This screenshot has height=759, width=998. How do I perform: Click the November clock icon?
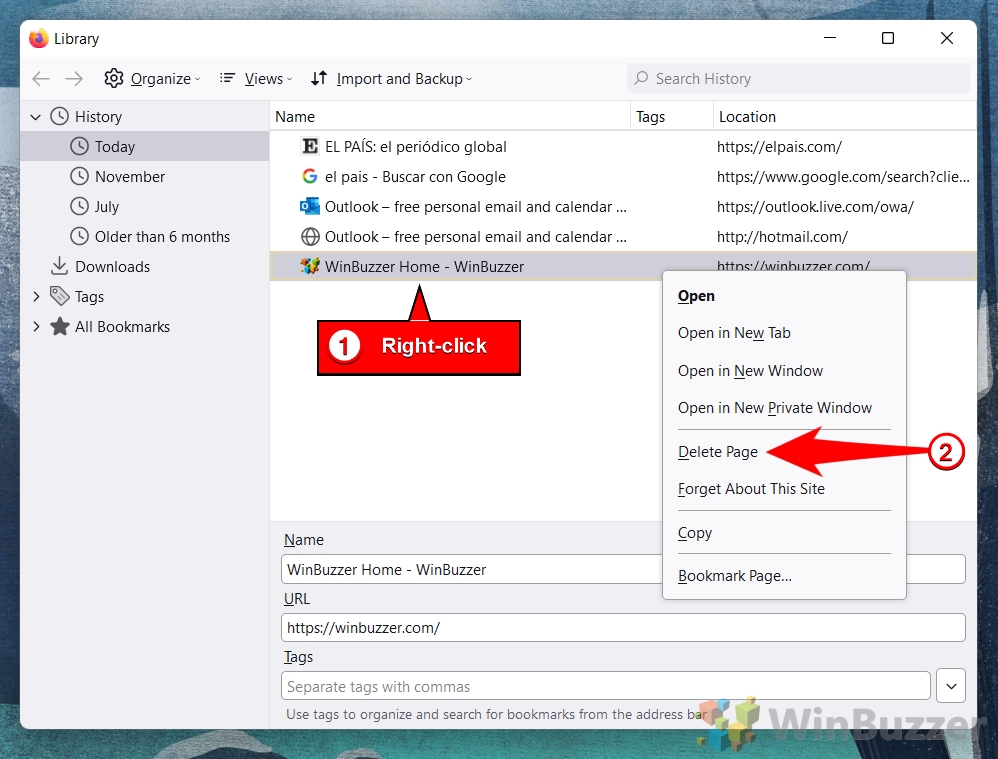point(79,176)
